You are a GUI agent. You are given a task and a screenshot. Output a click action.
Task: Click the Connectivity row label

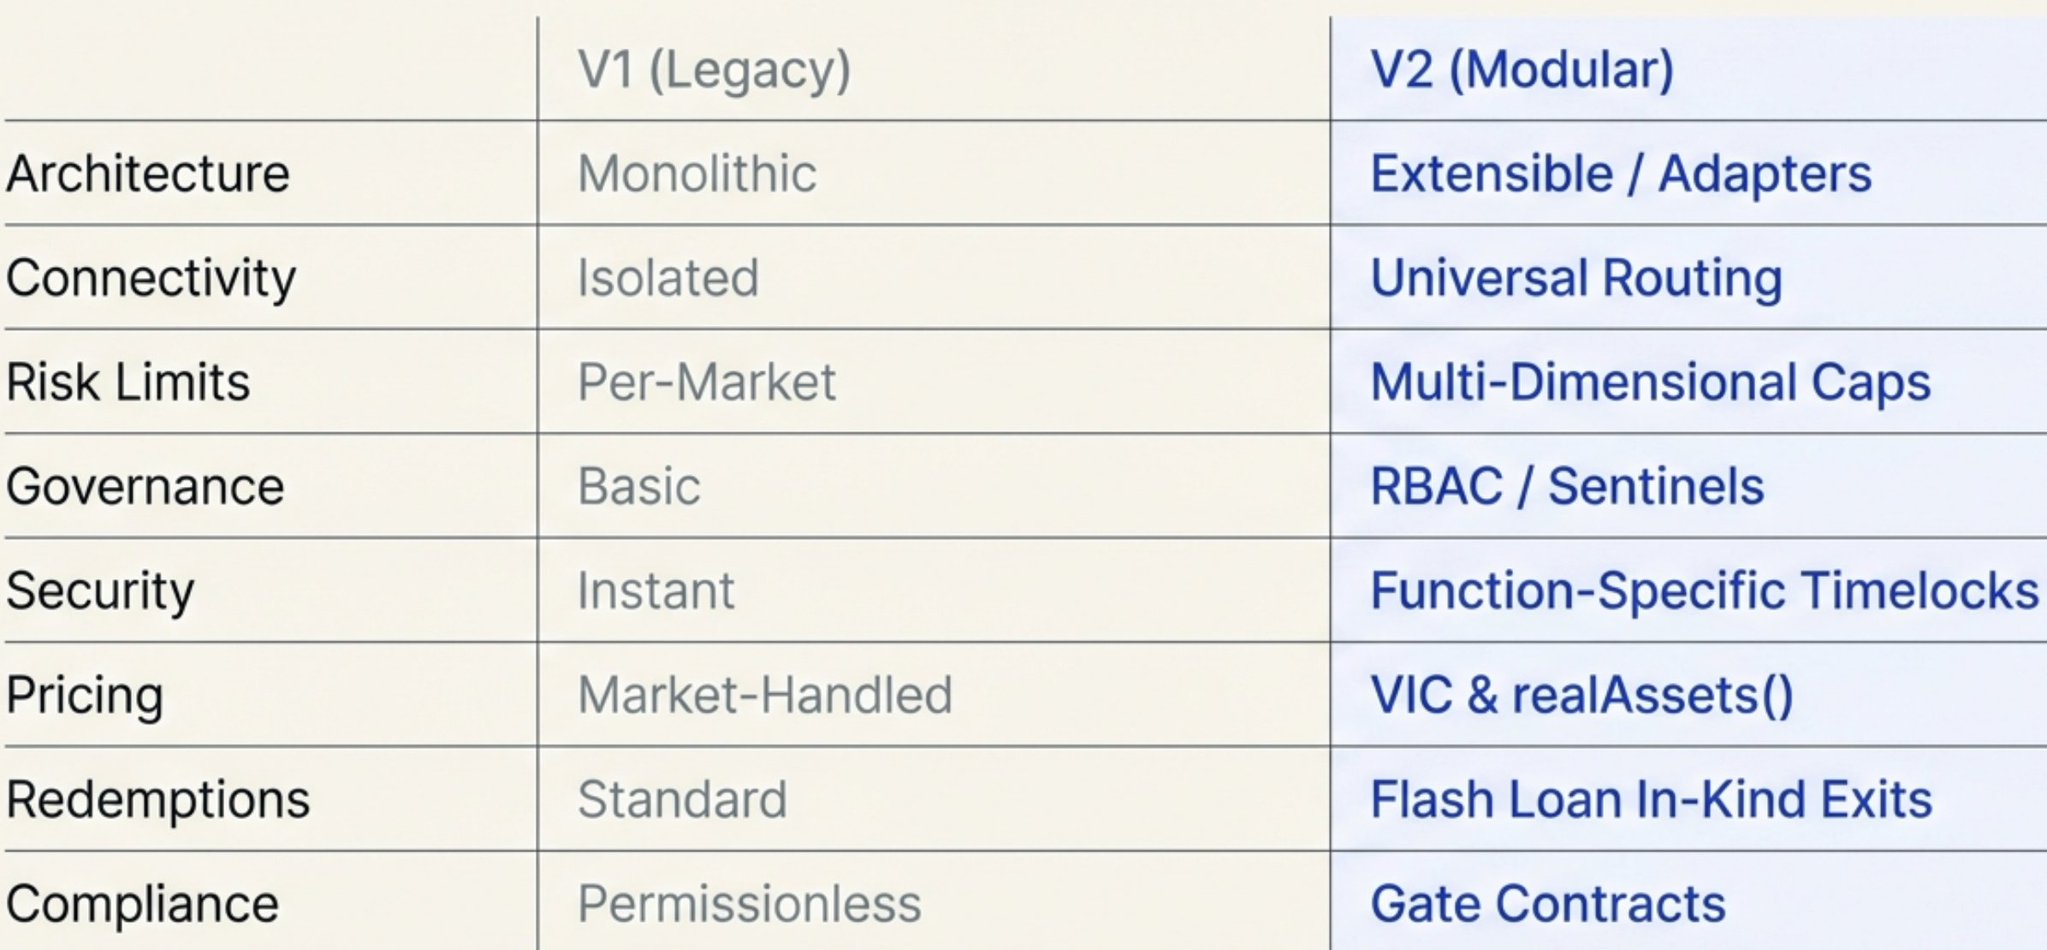(151, 278)
